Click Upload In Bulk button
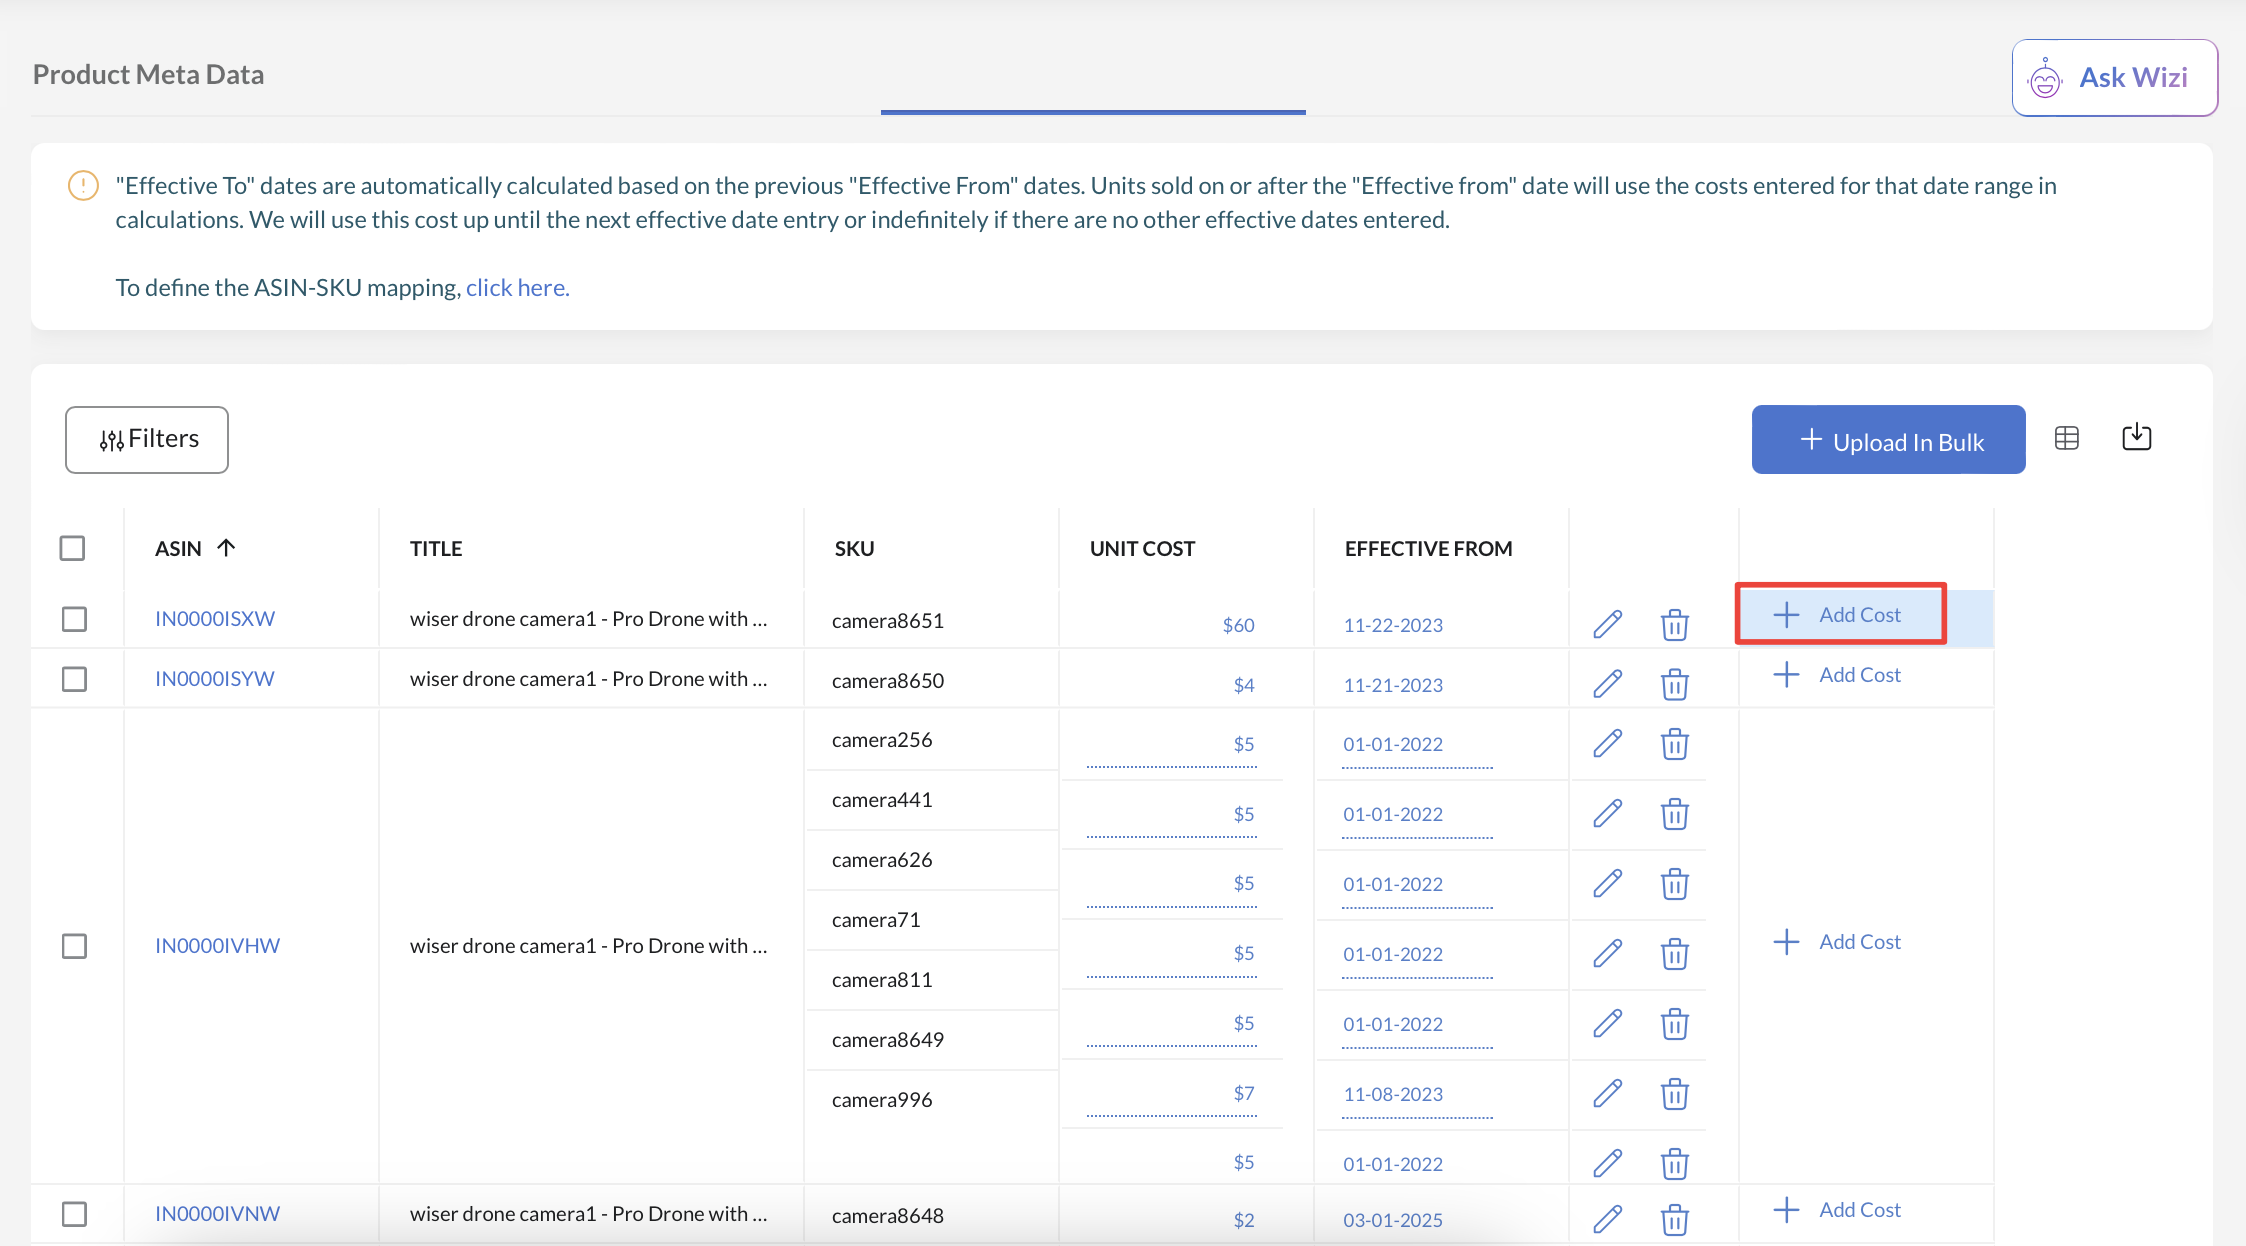 pyautogui.click(x=1888, y=441)
